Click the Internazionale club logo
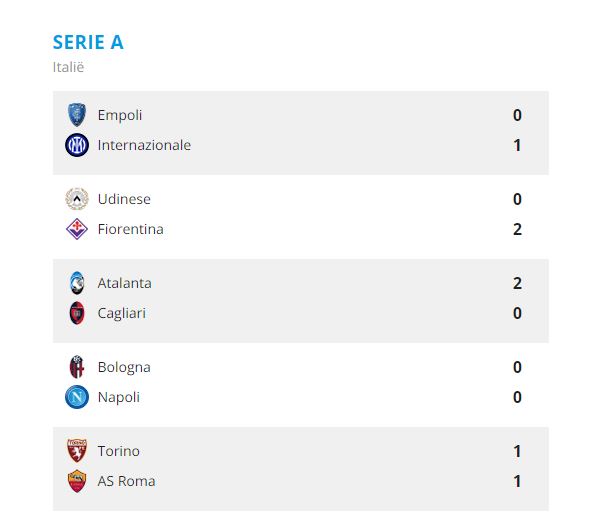Screen dimensions: 606x514 (77, 145)
